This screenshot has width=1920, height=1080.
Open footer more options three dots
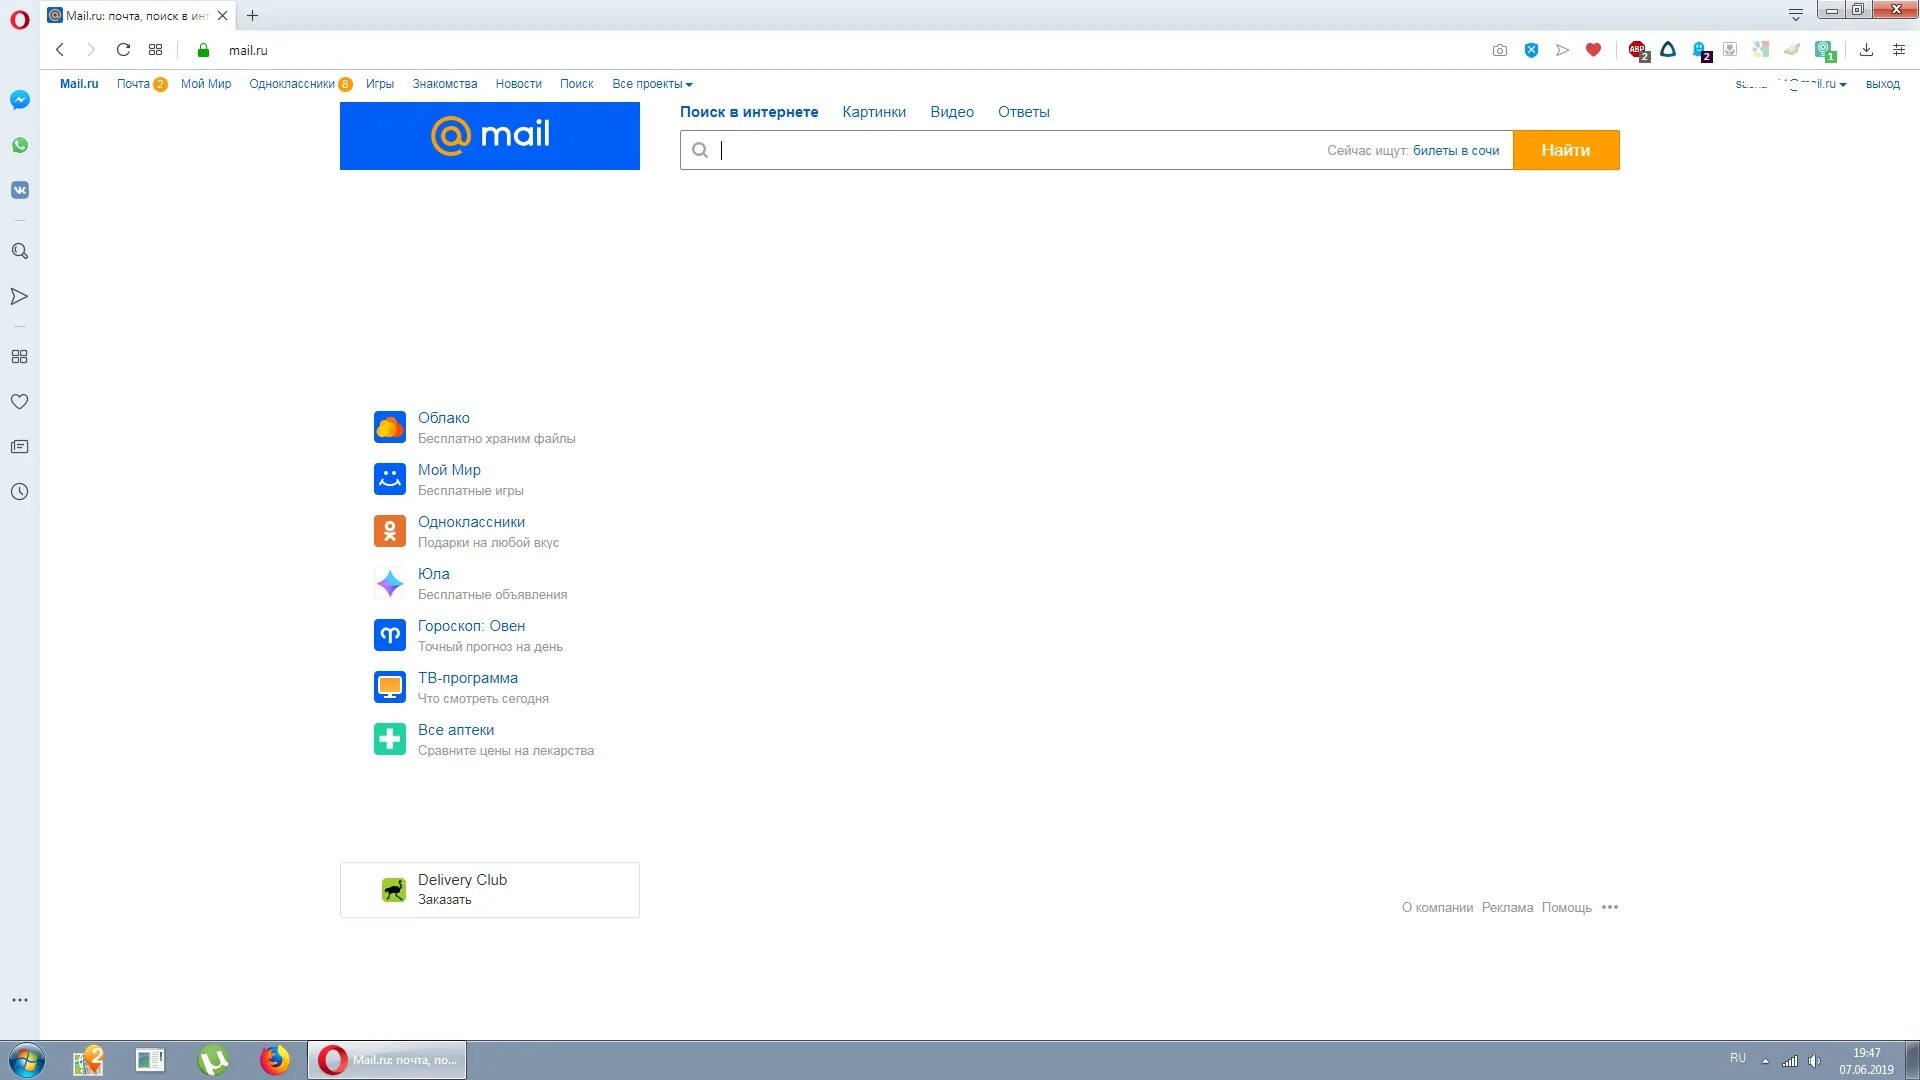1609,907
